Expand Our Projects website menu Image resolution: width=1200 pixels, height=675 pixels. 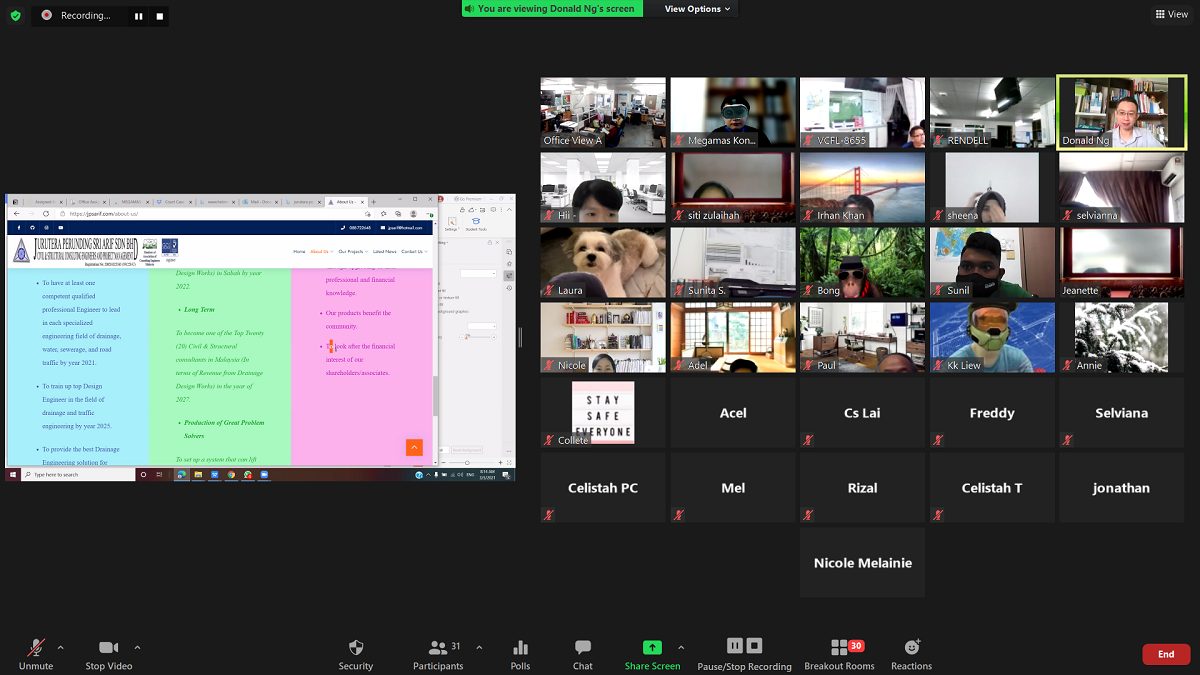(x=353, y=251)
